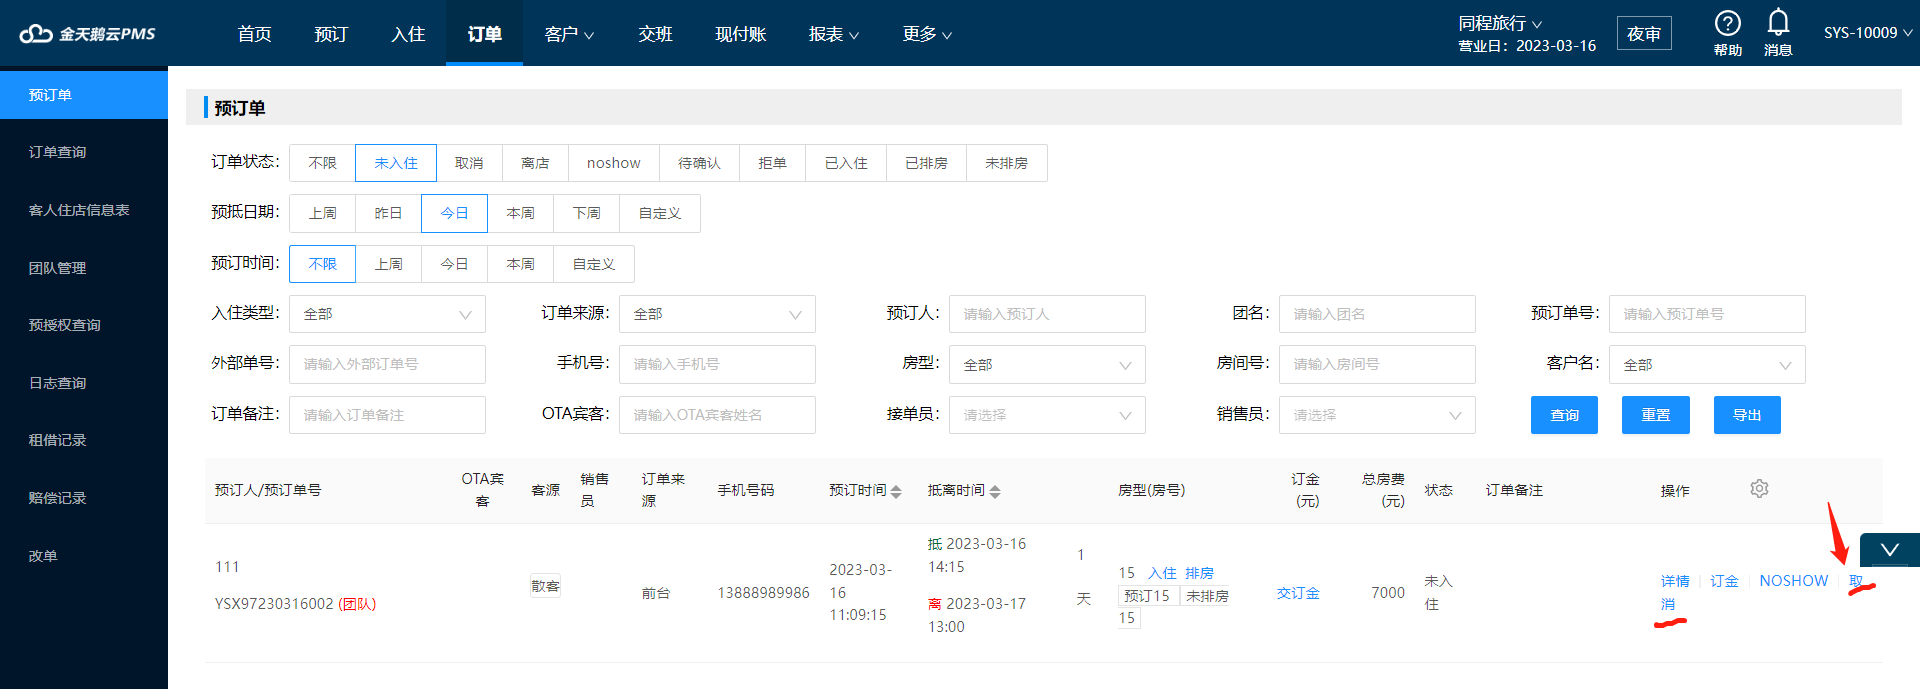This screenshot has width=1920, height=689.
Task: Open the help question-mark icon
Action: tap(1727, 23)
